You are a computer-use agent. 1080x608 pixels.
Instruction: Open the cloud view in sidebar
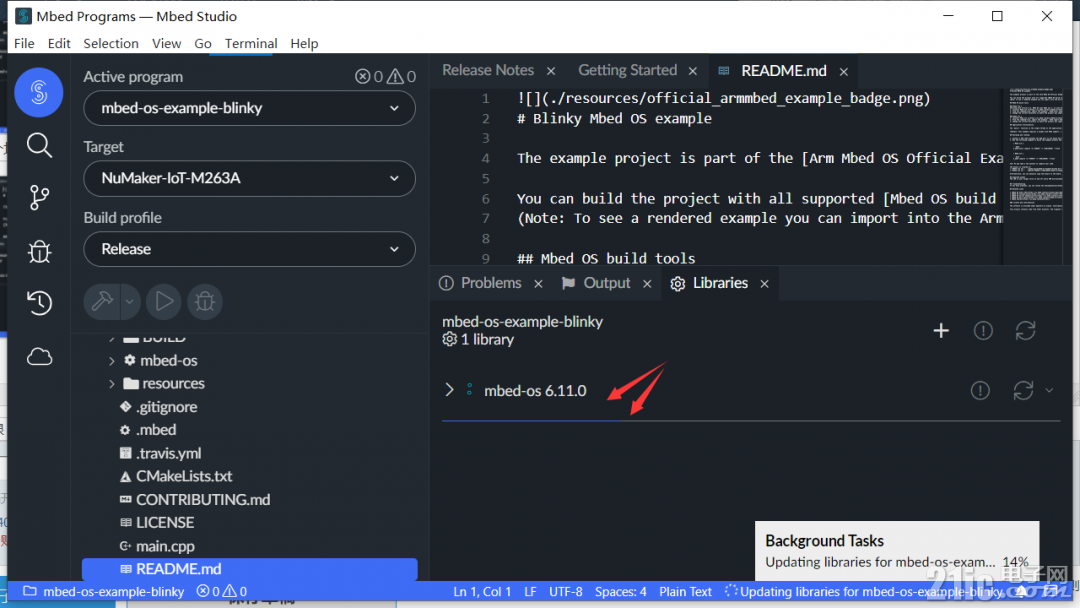click(39, 357)
